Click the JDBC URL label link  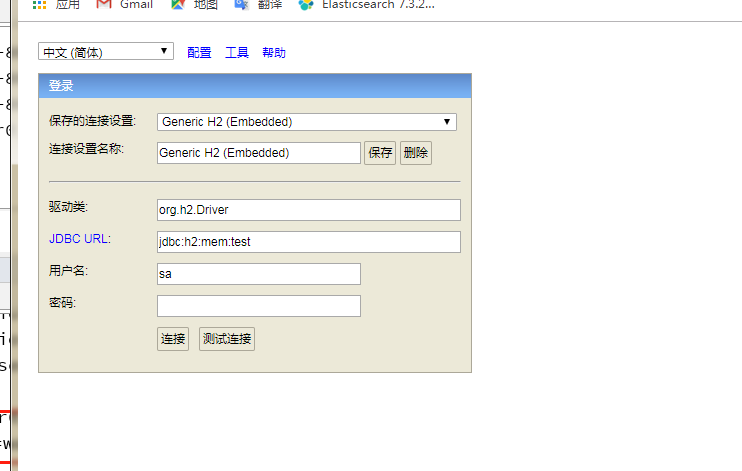click(x=79, y=239)
